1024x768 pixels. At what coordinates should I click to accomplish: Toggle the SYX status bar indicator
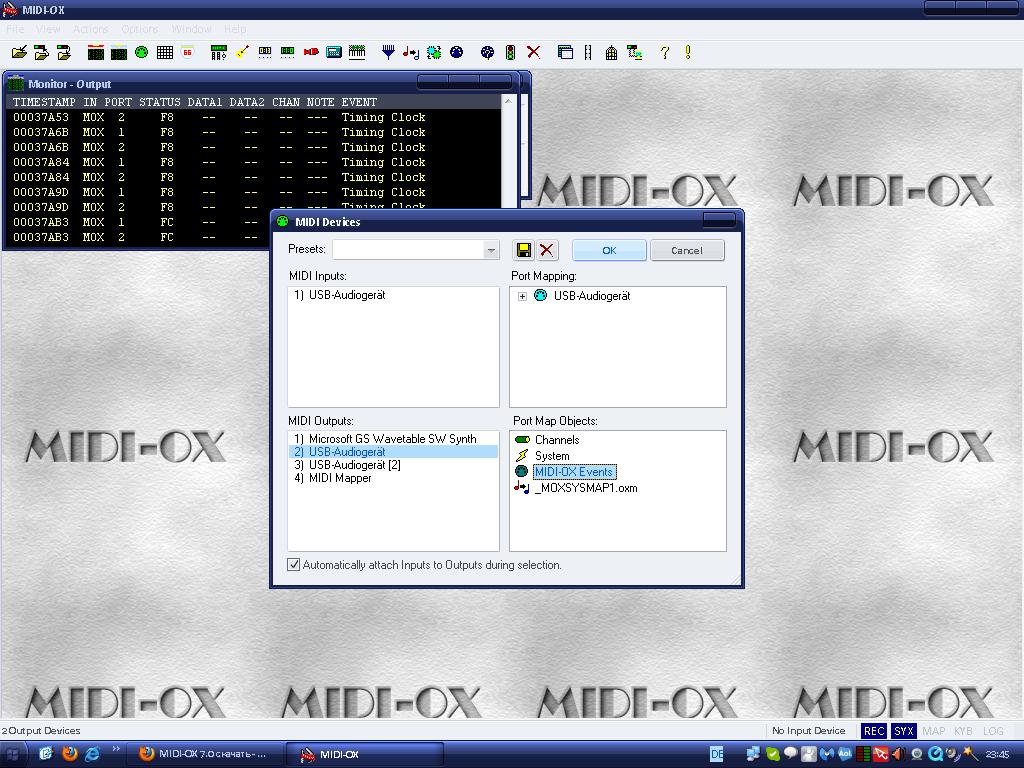point(904,731)
